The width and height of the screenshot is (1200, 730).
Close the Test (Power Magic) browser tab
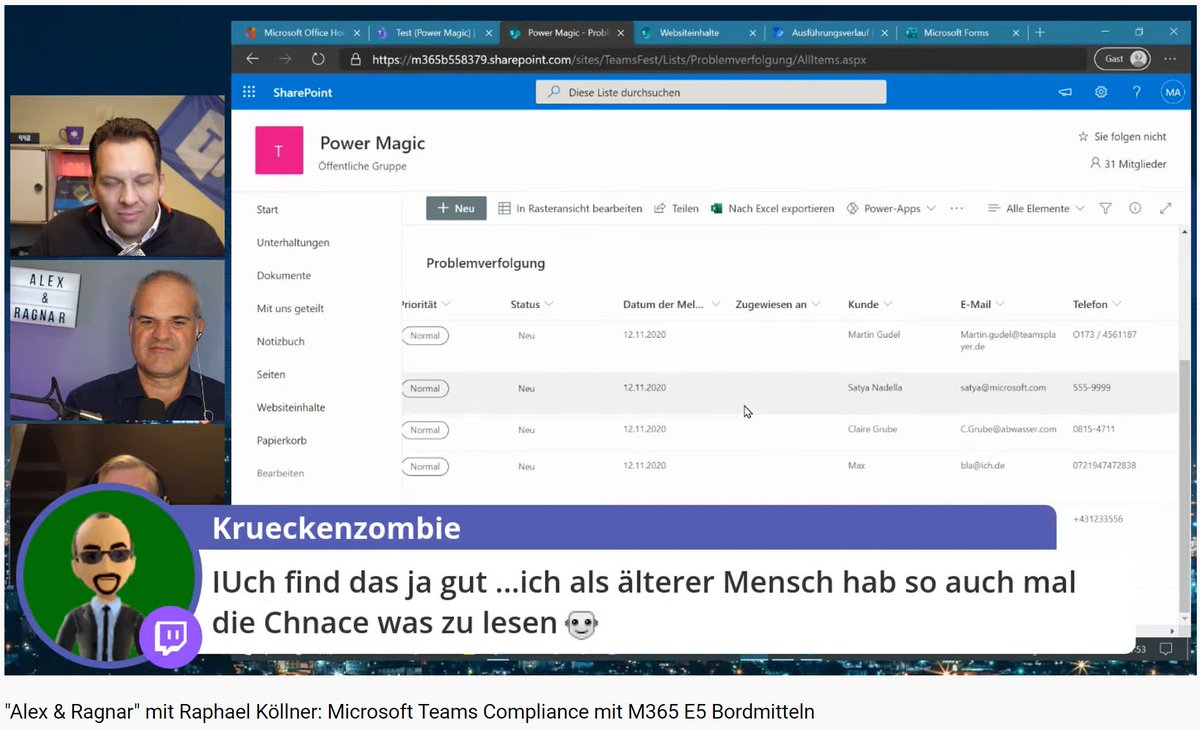point(489,33)
